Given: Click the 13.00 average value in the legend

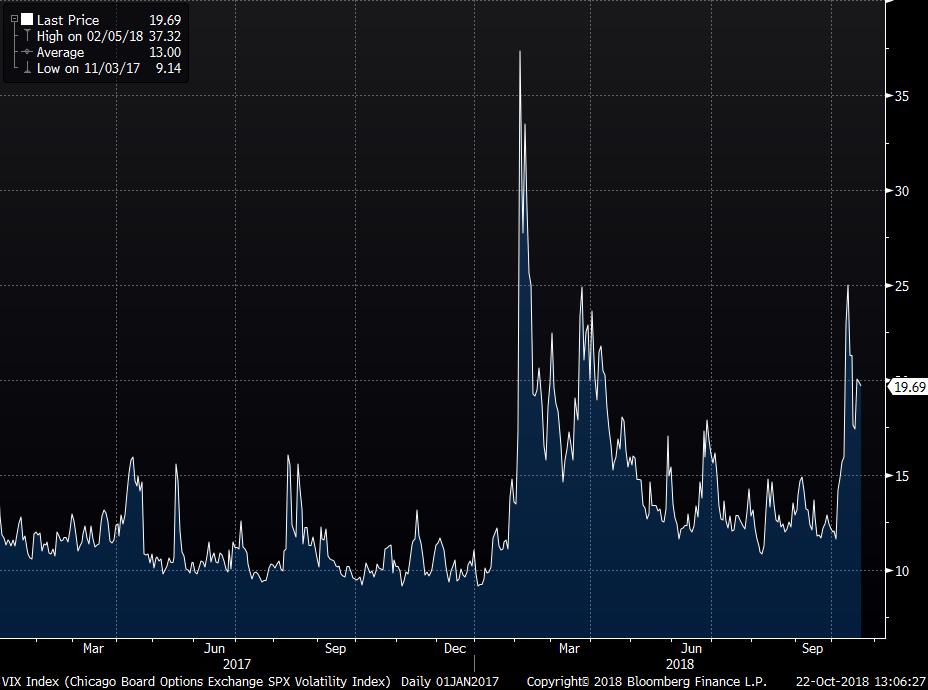Looking at the screenshot, I should (x=165, y=52).
